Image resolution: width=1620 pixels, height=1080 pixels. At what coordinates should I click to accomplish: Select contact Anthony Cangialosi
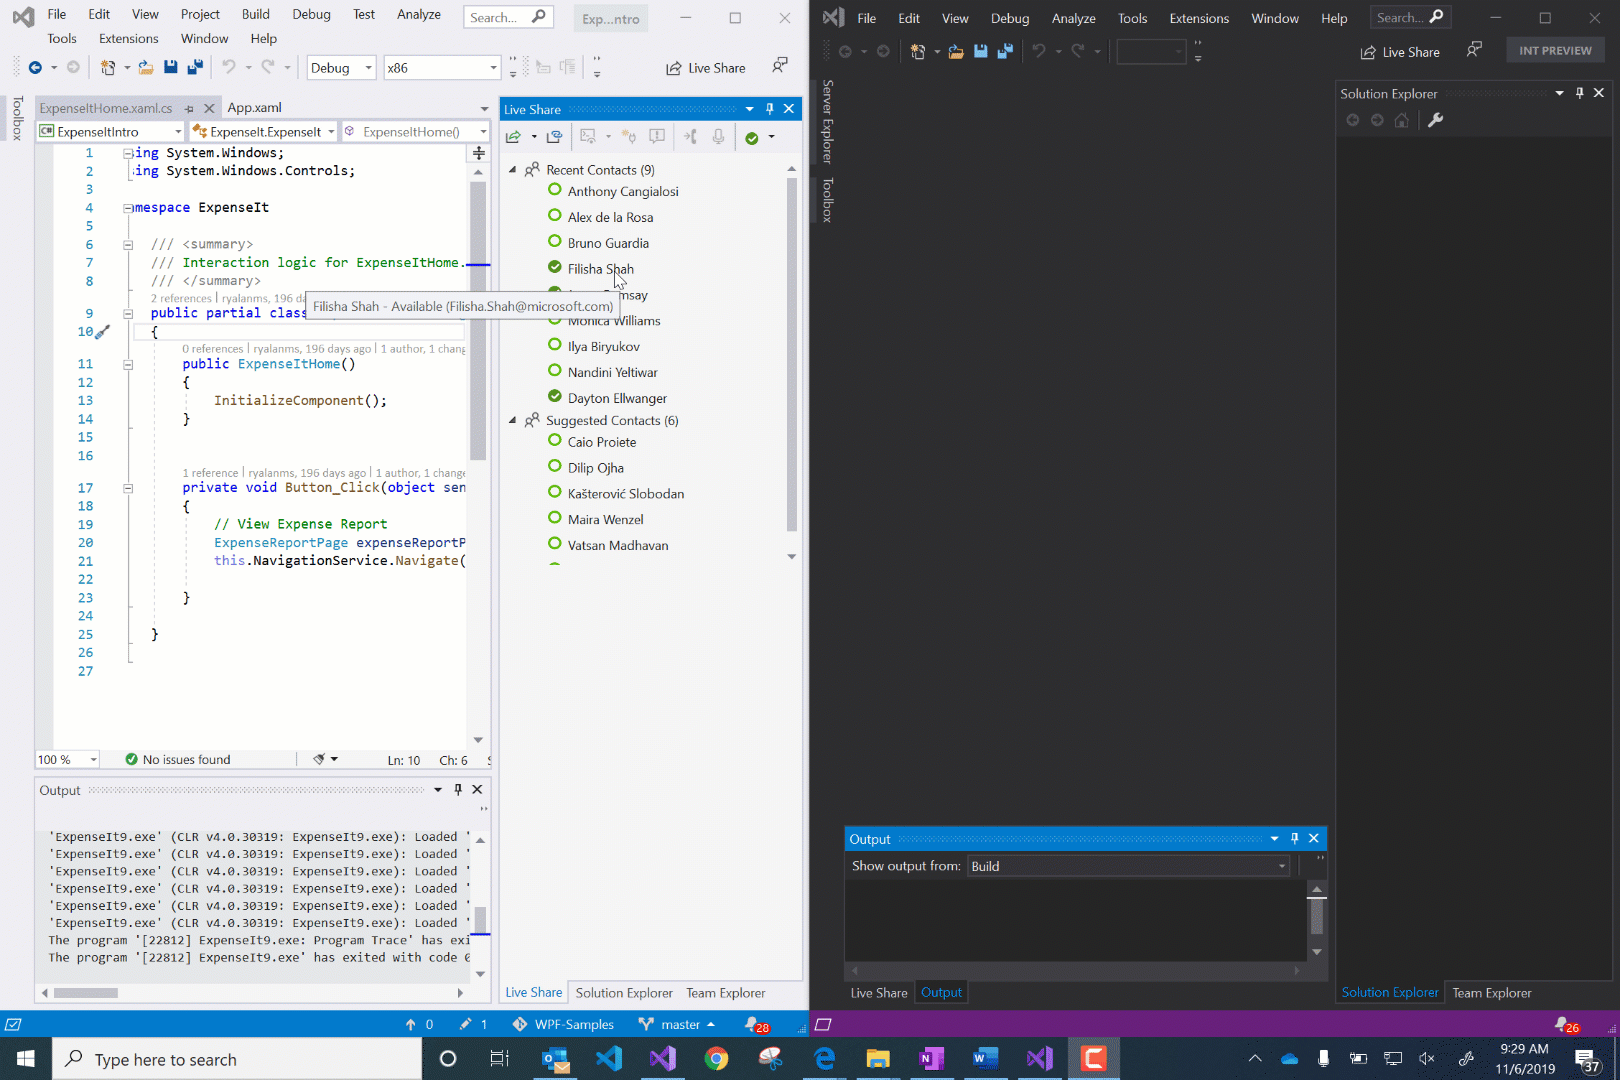(x=623, y=191)
